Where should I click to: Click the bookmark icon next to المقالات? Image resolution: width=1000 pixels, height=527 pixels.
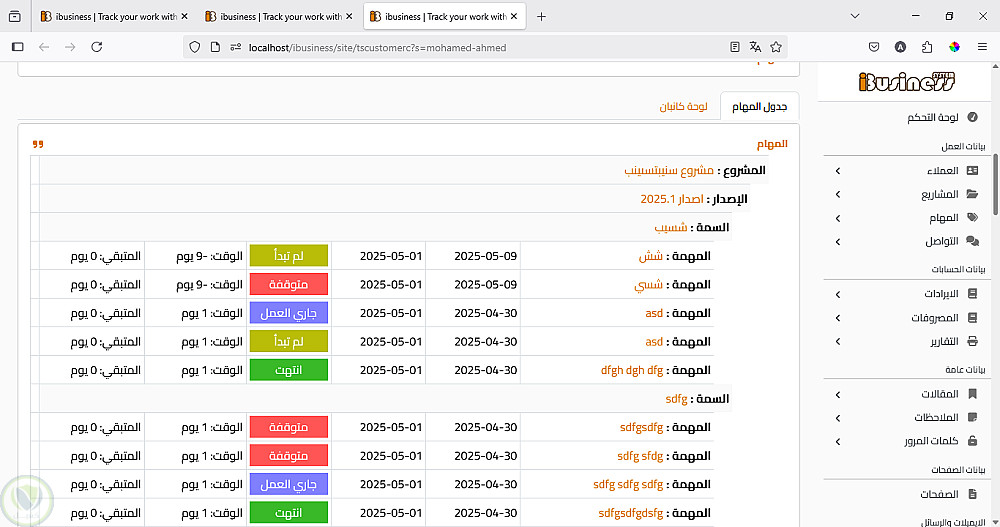pyautogui.click(x=972, y=394)
